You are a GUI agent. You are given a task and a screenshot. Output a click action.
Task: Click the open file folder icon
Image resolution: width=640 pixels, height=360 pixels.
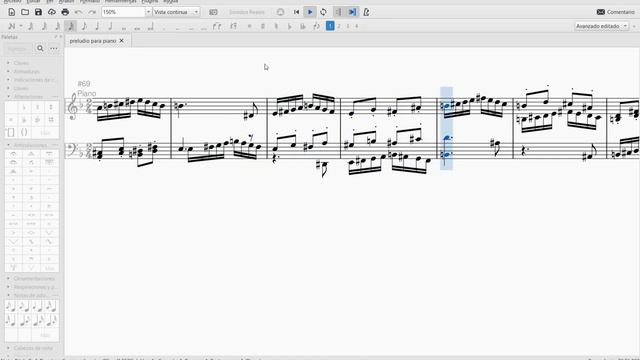tap(25, 12)
